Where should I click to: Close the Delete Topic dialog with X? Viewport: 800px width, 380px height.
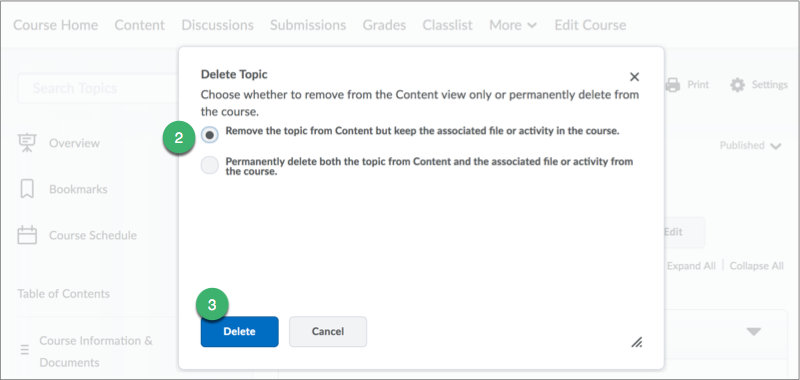point(634,77)
